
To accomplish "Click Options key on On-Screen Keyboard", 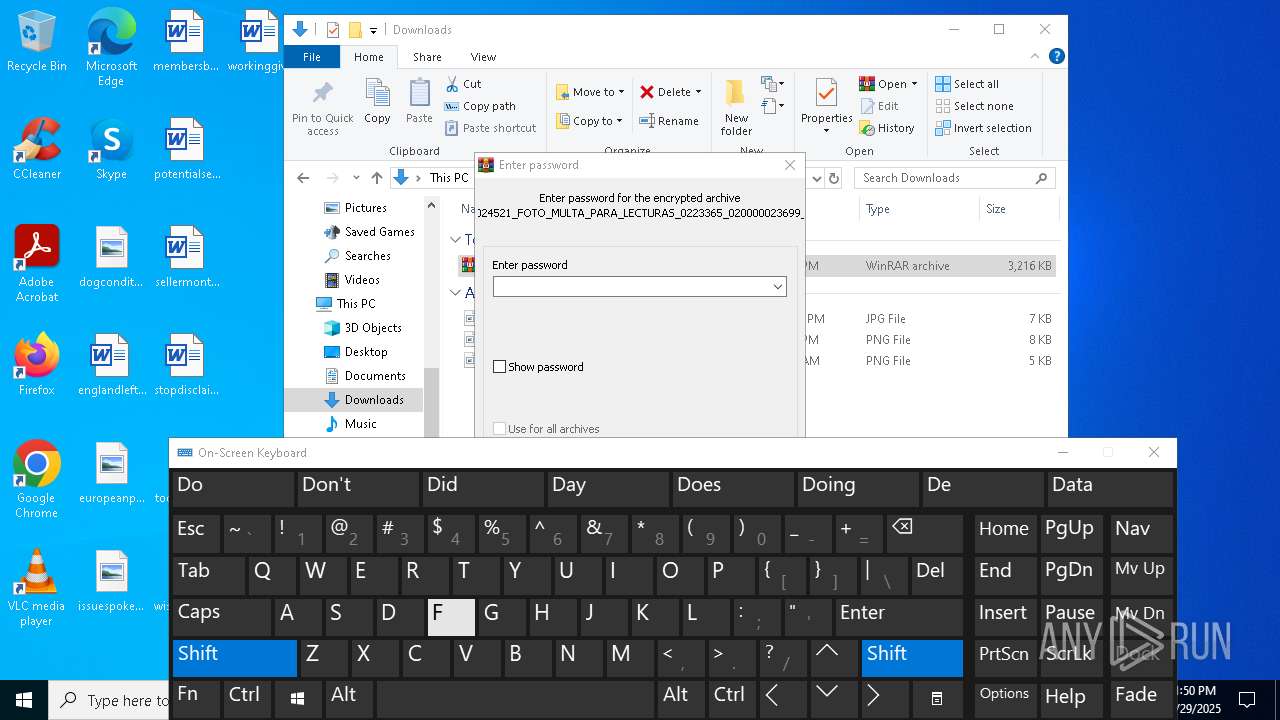I will pos(1004,699).
